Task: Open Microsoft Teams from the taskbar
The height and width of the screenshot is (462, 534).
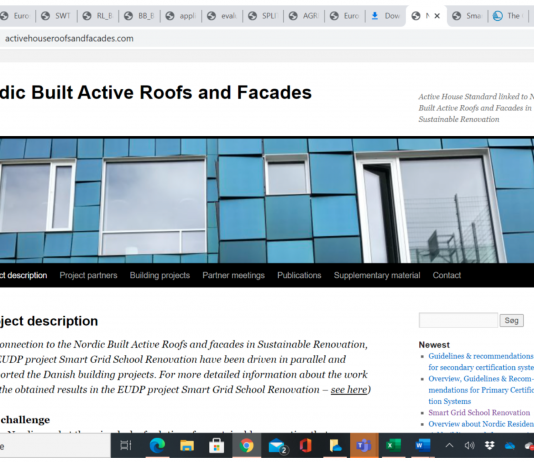Action: point(364,445)
